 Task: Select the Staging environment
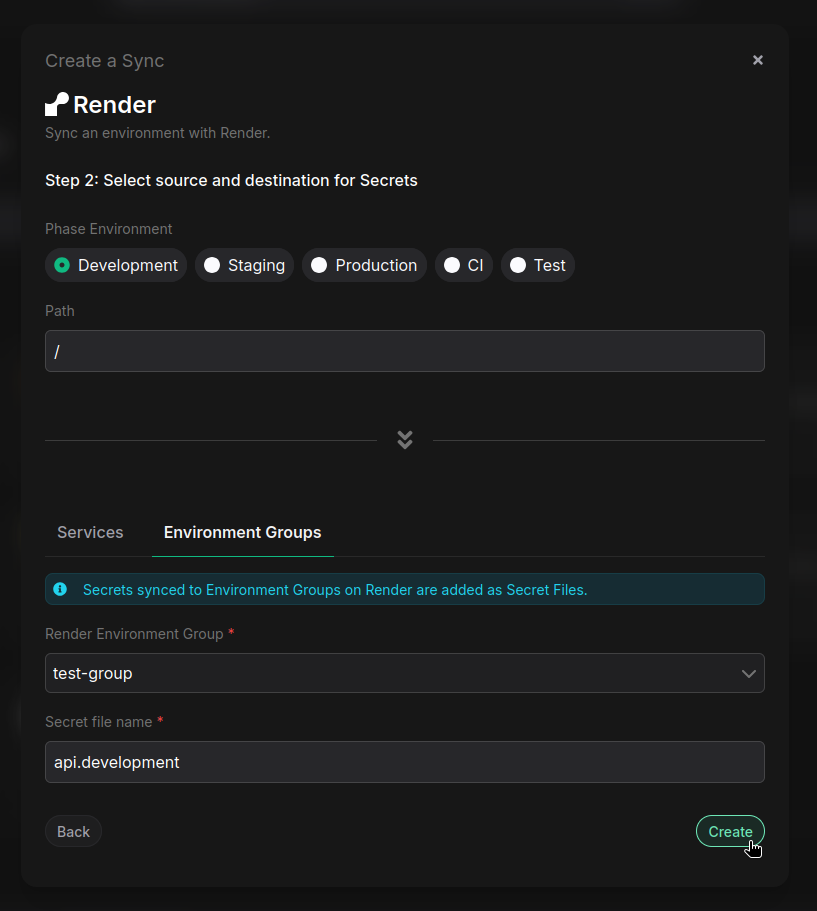(244, 265)
